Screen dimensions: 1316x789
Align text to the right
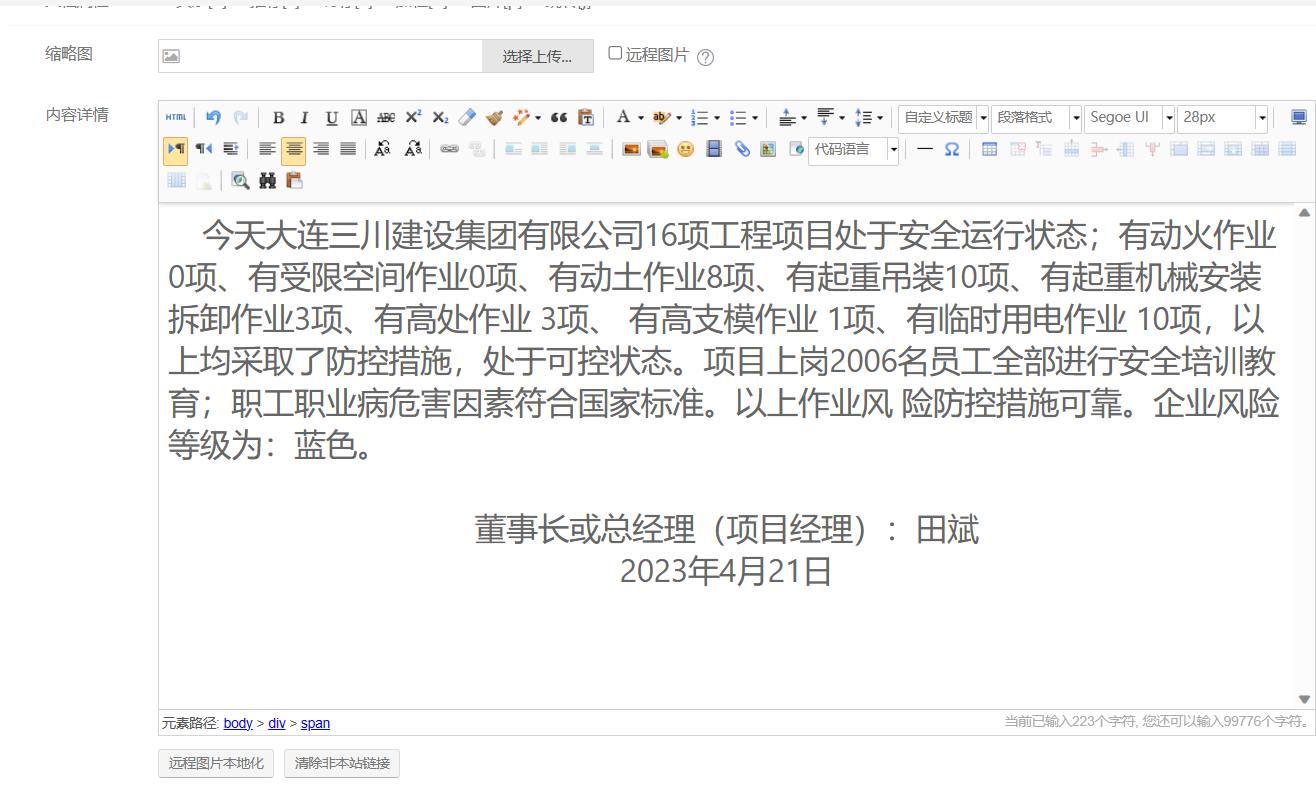click(x=321, y=150)
